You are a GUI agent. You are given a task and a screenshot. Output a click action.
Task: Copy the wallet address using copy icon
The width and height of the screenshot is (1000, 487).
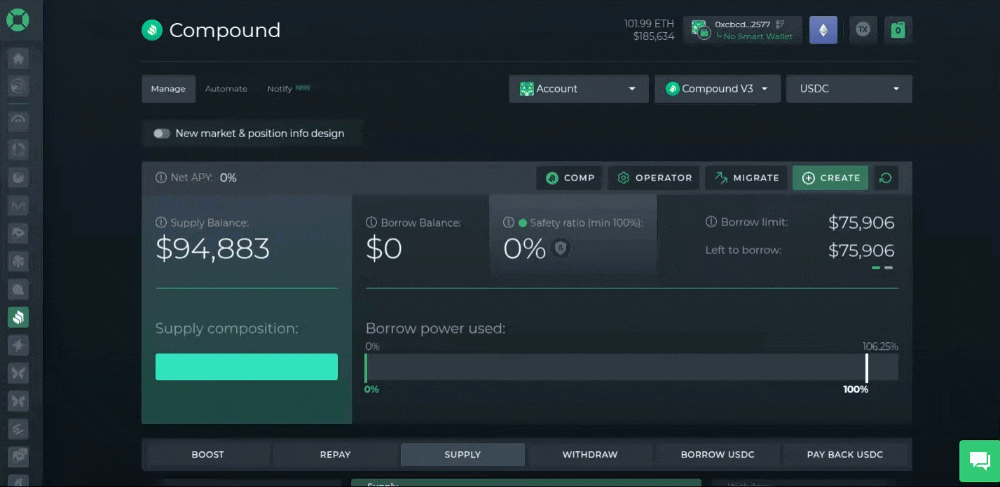(x=780, y=24)
